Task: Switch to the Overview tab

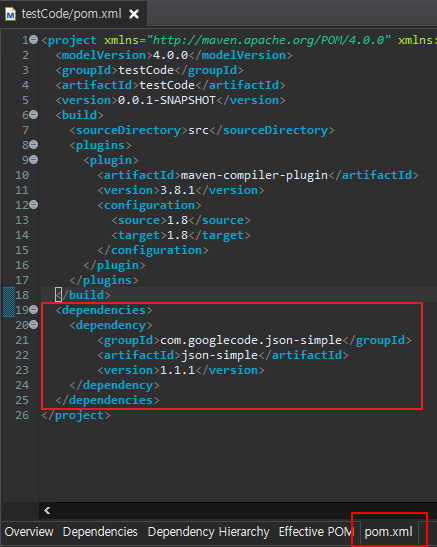Action: point(29,532)
